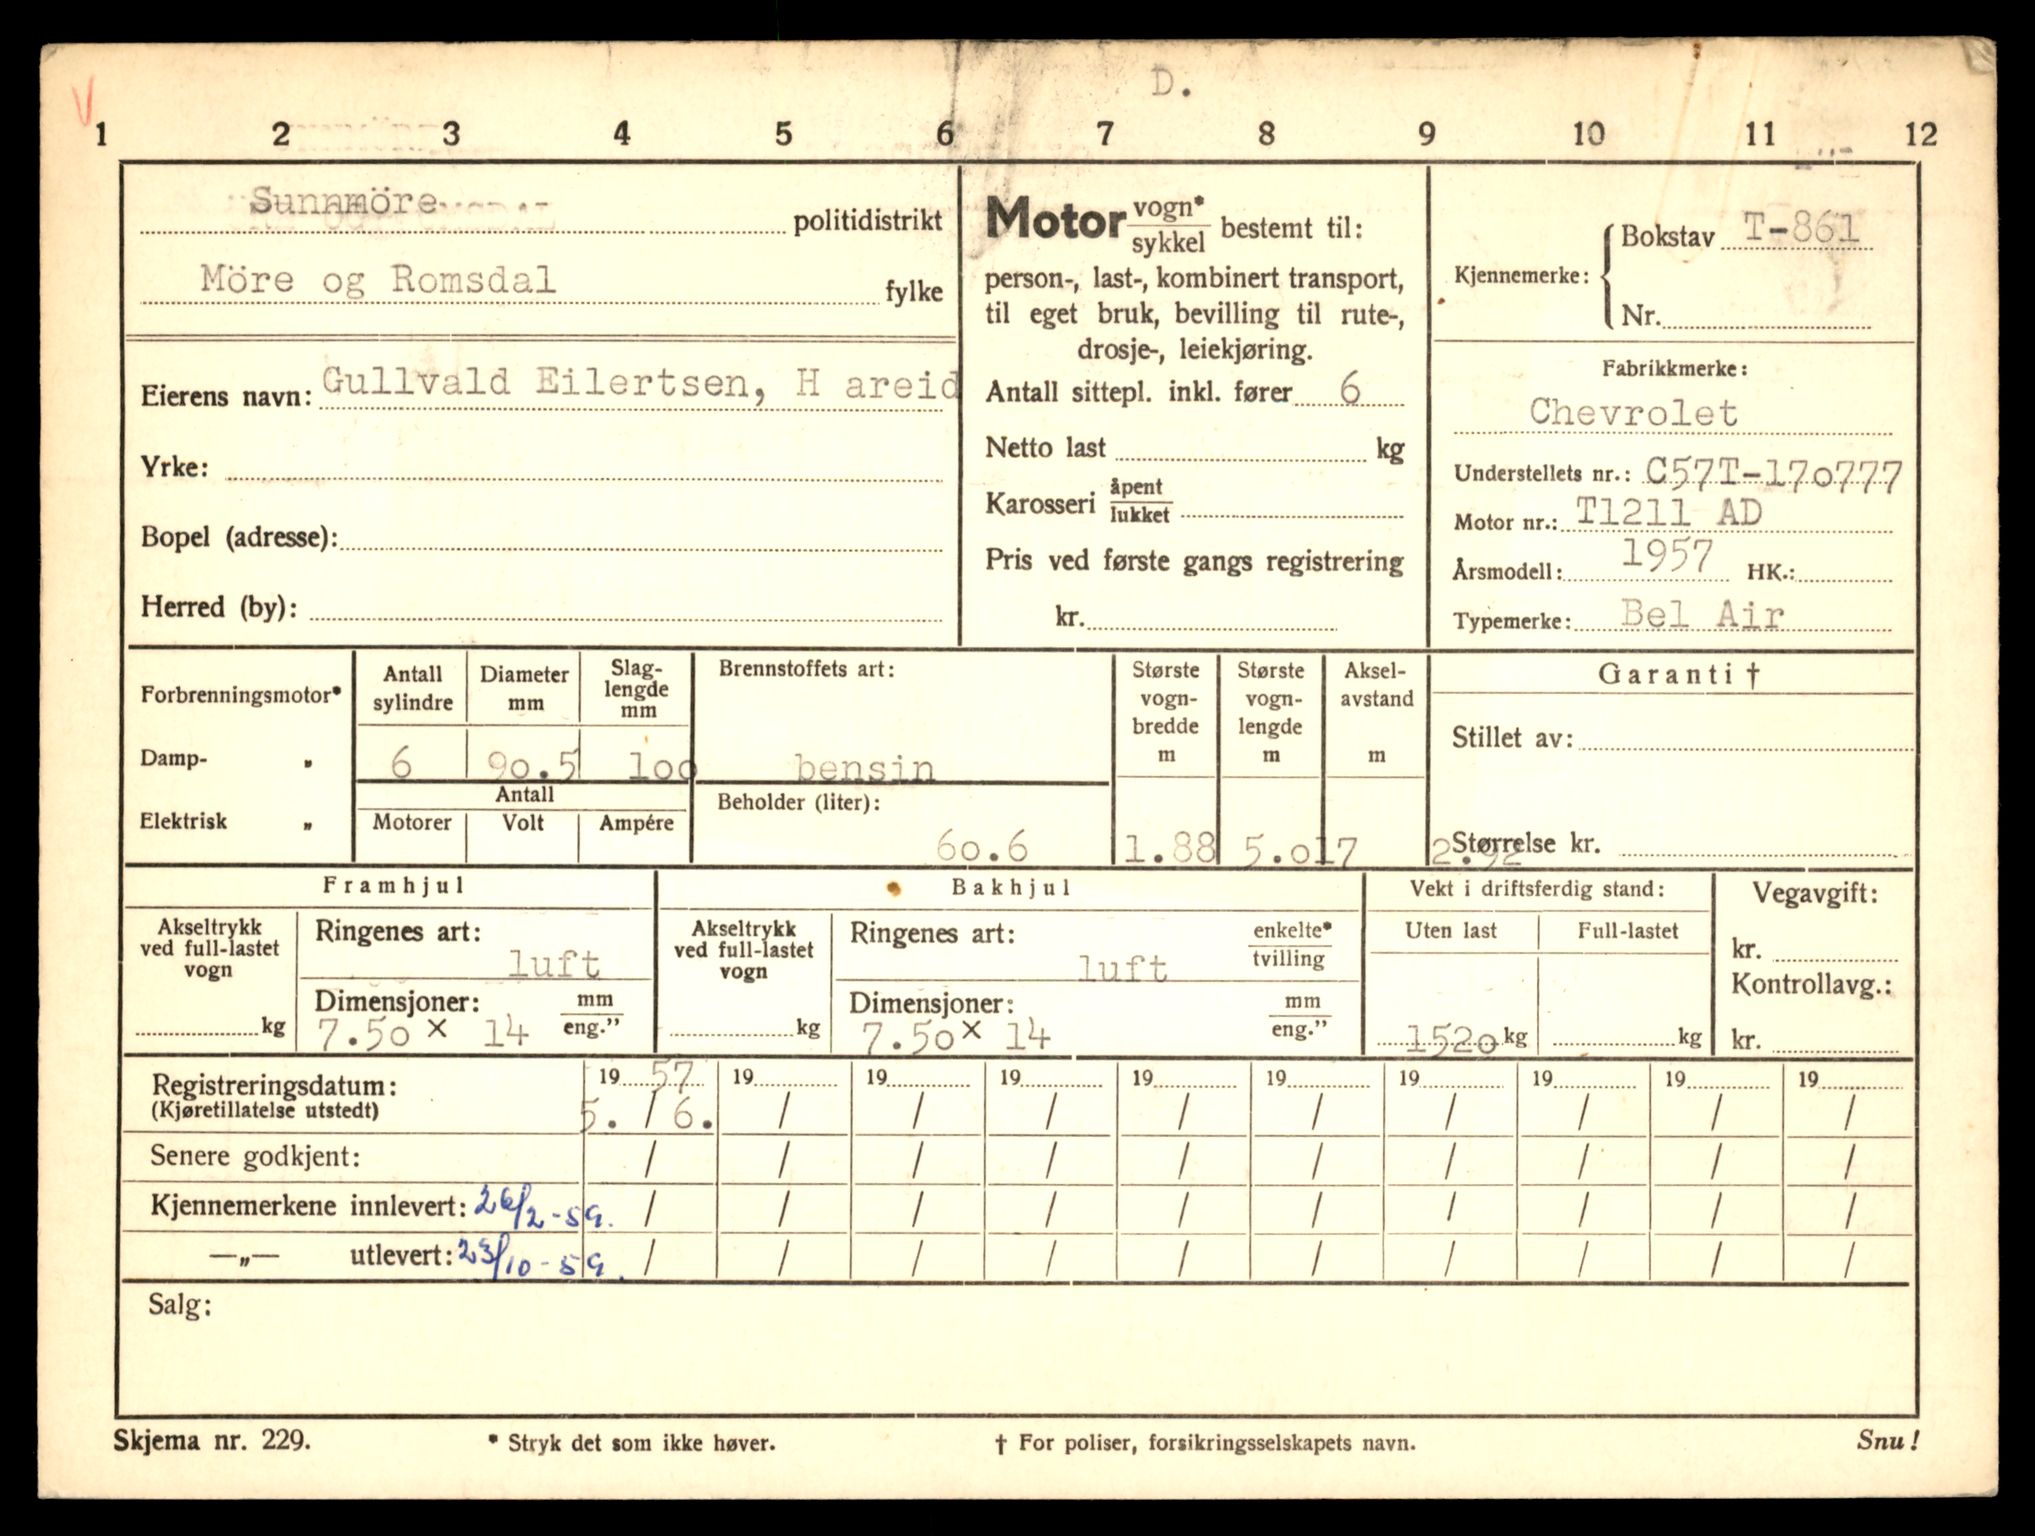Click the tank capacity value '60.6'

(982, 847)
